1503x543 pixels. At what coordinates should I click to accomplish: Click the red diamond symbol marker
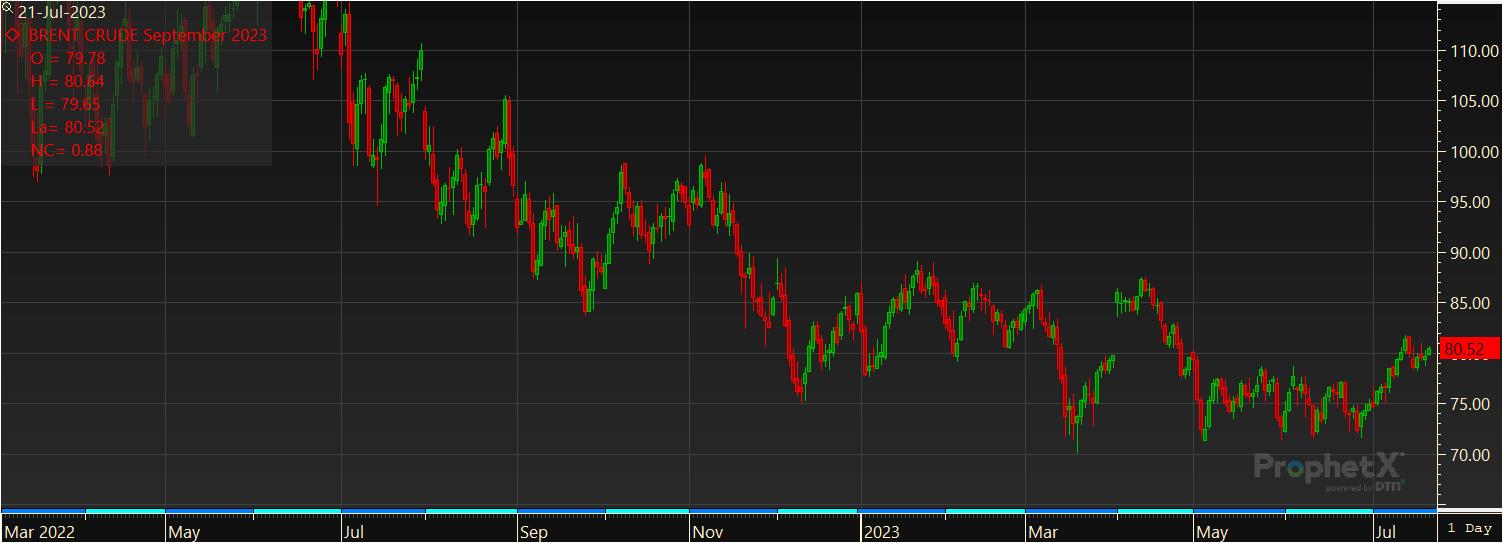click(14, 35)
